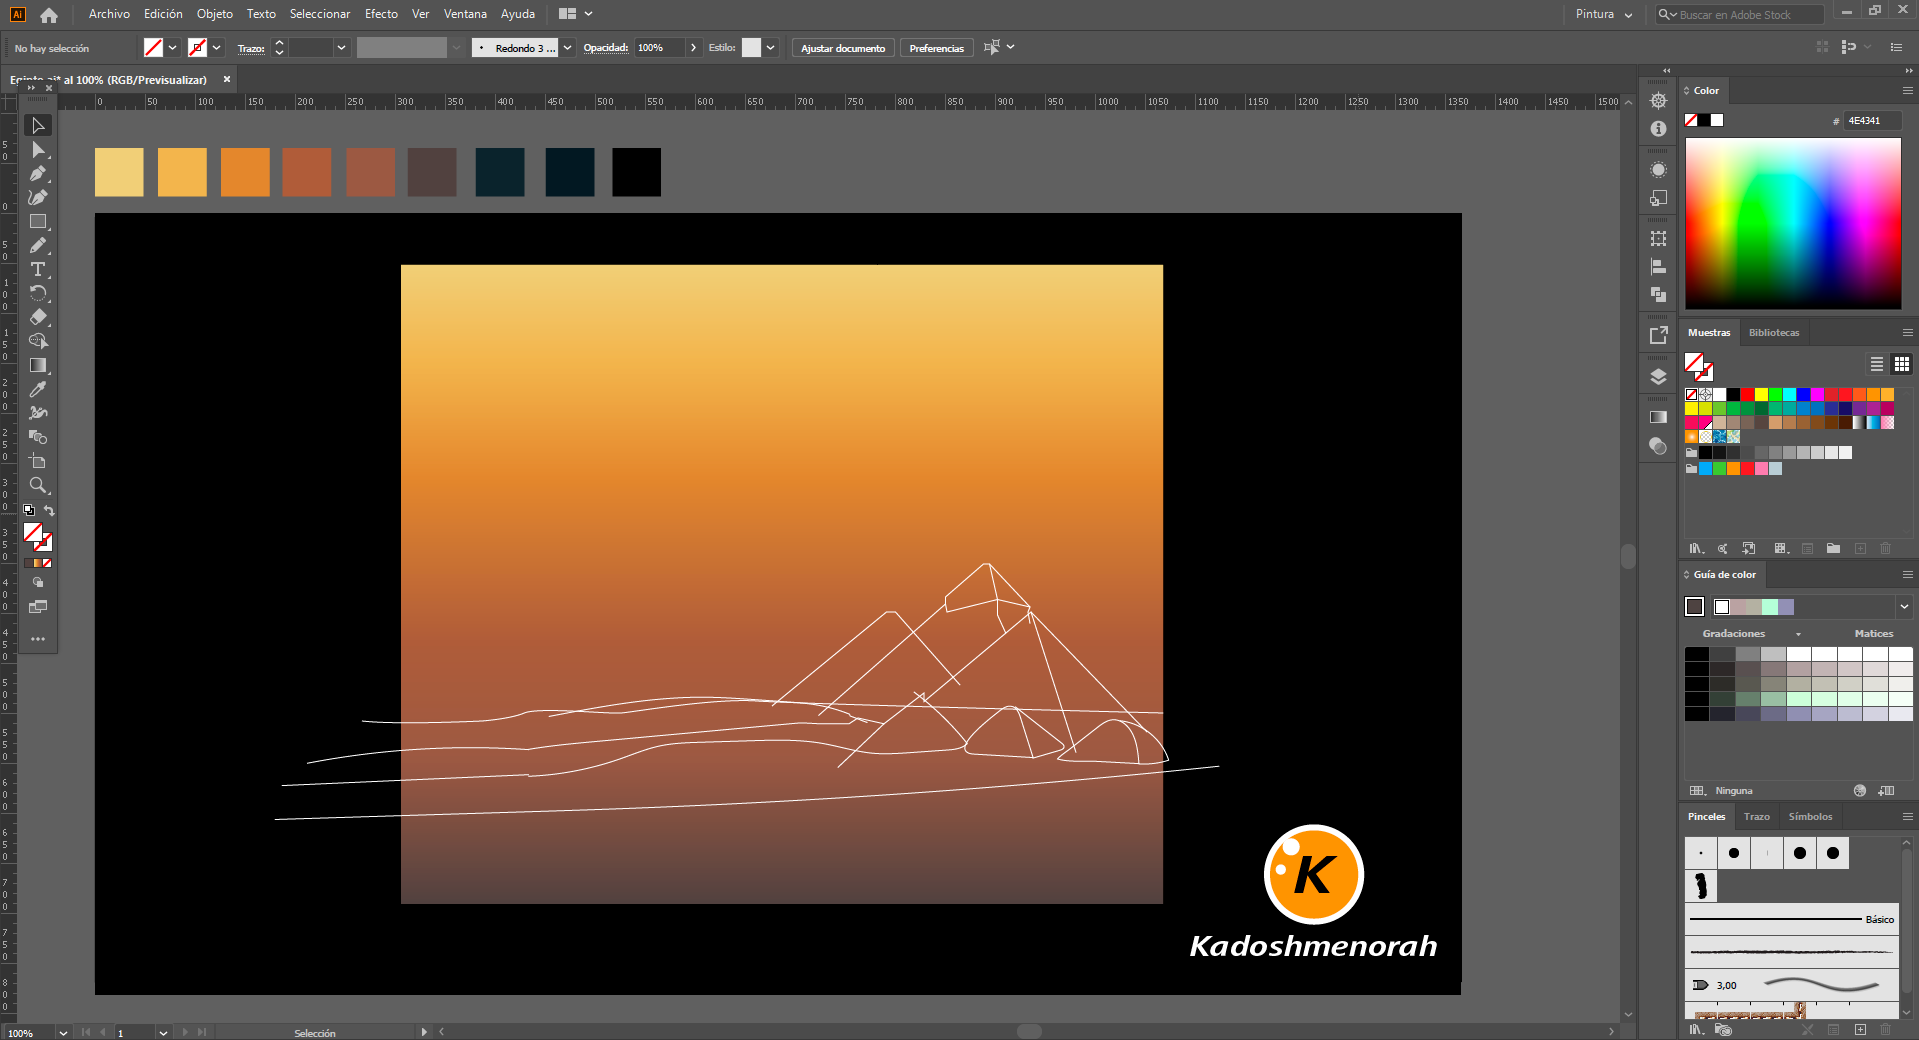1919x1040 pixels.
Task: Open the Info panel icon
Action: pyautogui.click(x=1658, y=129)
